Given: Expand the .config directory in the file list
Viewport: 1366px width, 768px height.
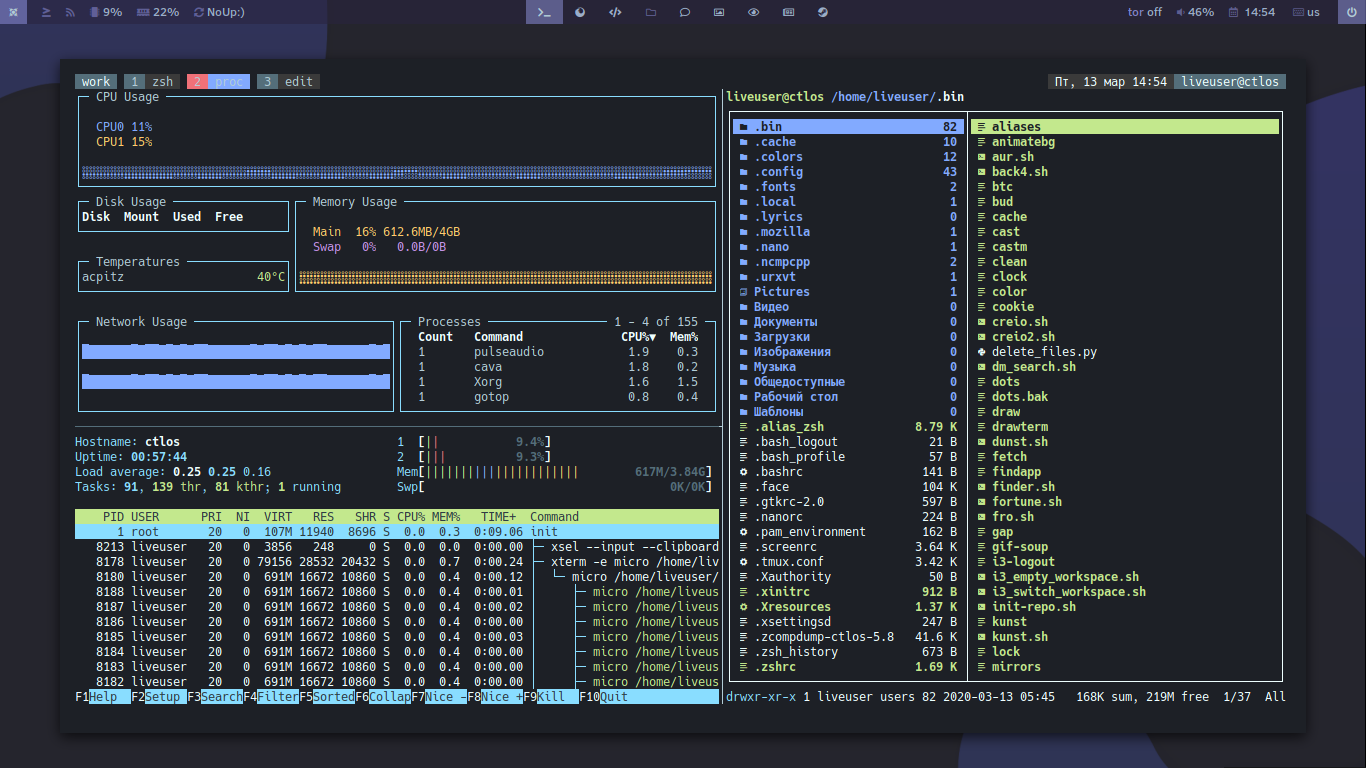Looking at the screenshot, I should point(780,171).
